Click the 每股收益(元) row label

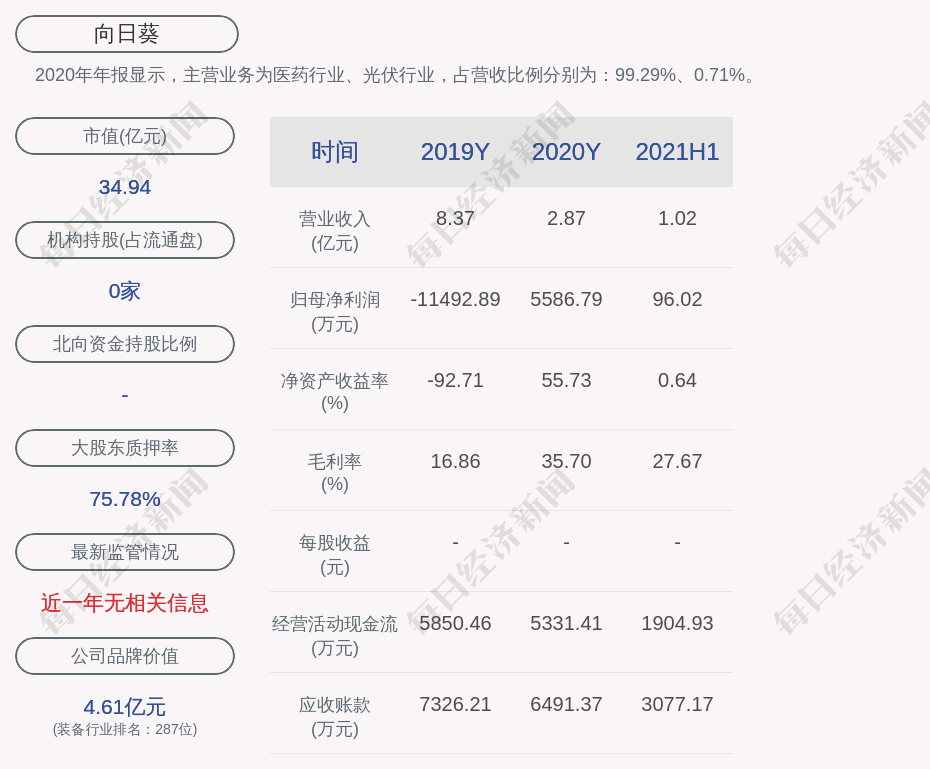click(x=335, y=555)
